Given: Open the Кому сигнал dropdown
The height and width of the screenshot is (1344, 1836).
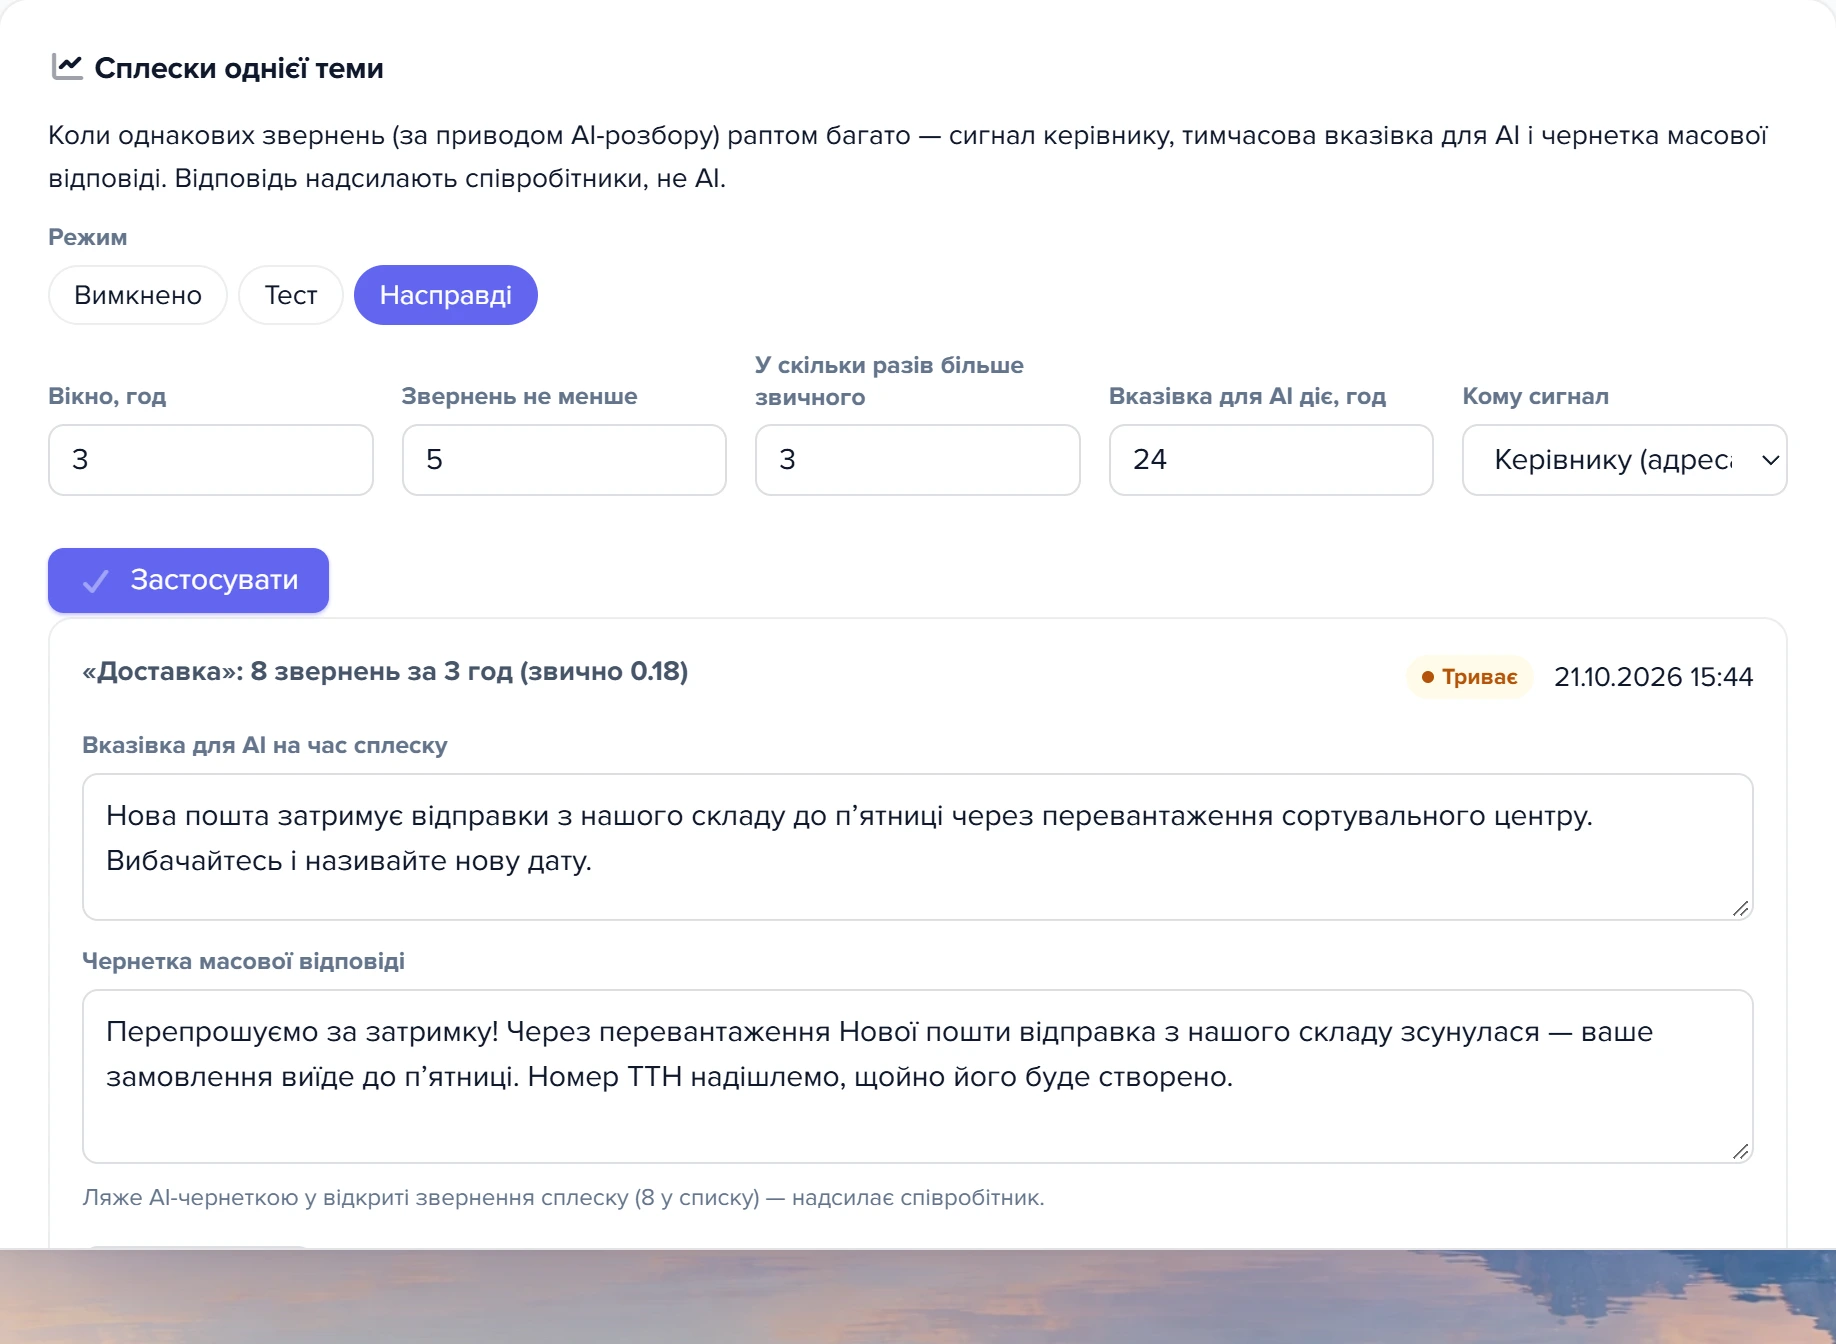Looking at the screenshot, I should tap(1625, 460).
